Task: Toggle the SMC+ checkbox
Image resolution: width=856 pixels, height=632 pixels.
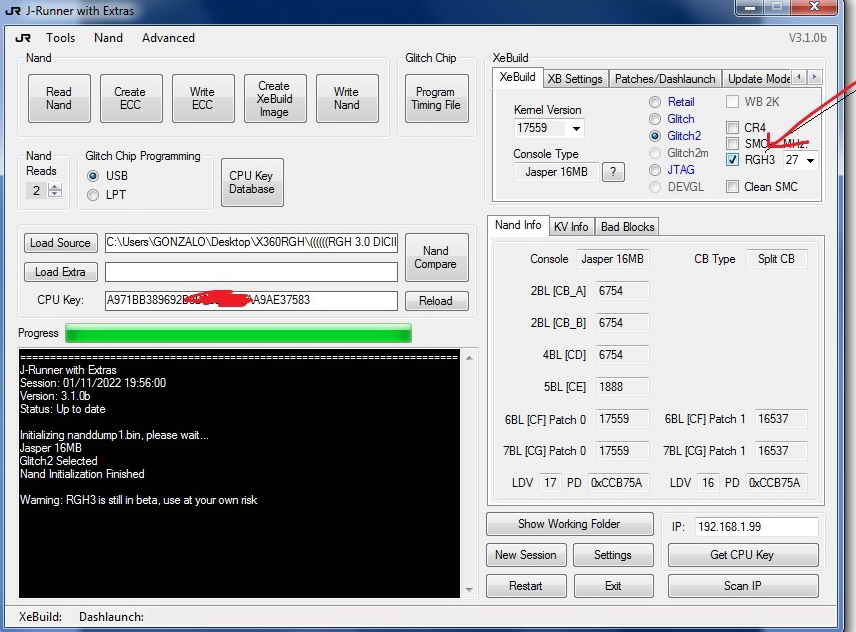Action: (733, 144)
